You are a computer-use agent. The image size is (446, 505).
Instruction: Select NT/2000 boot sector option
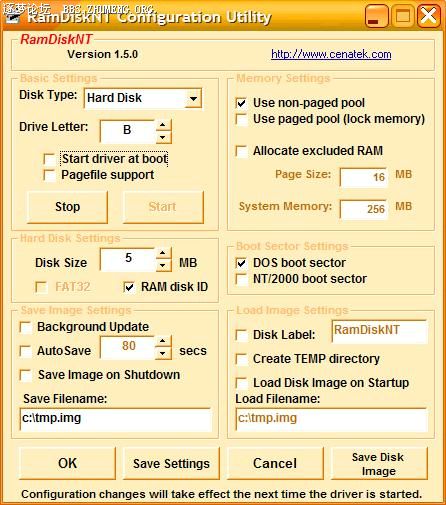tap(241, 279)
